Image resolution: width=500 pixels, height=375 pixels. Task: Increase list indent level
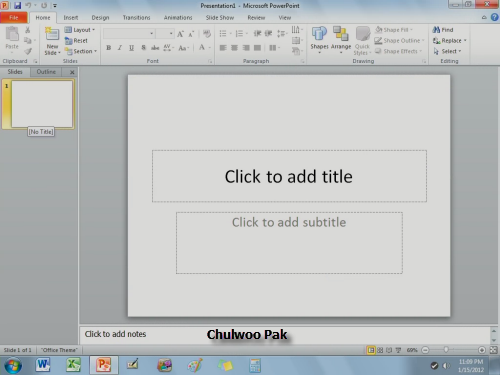click(x=268, y=33)
